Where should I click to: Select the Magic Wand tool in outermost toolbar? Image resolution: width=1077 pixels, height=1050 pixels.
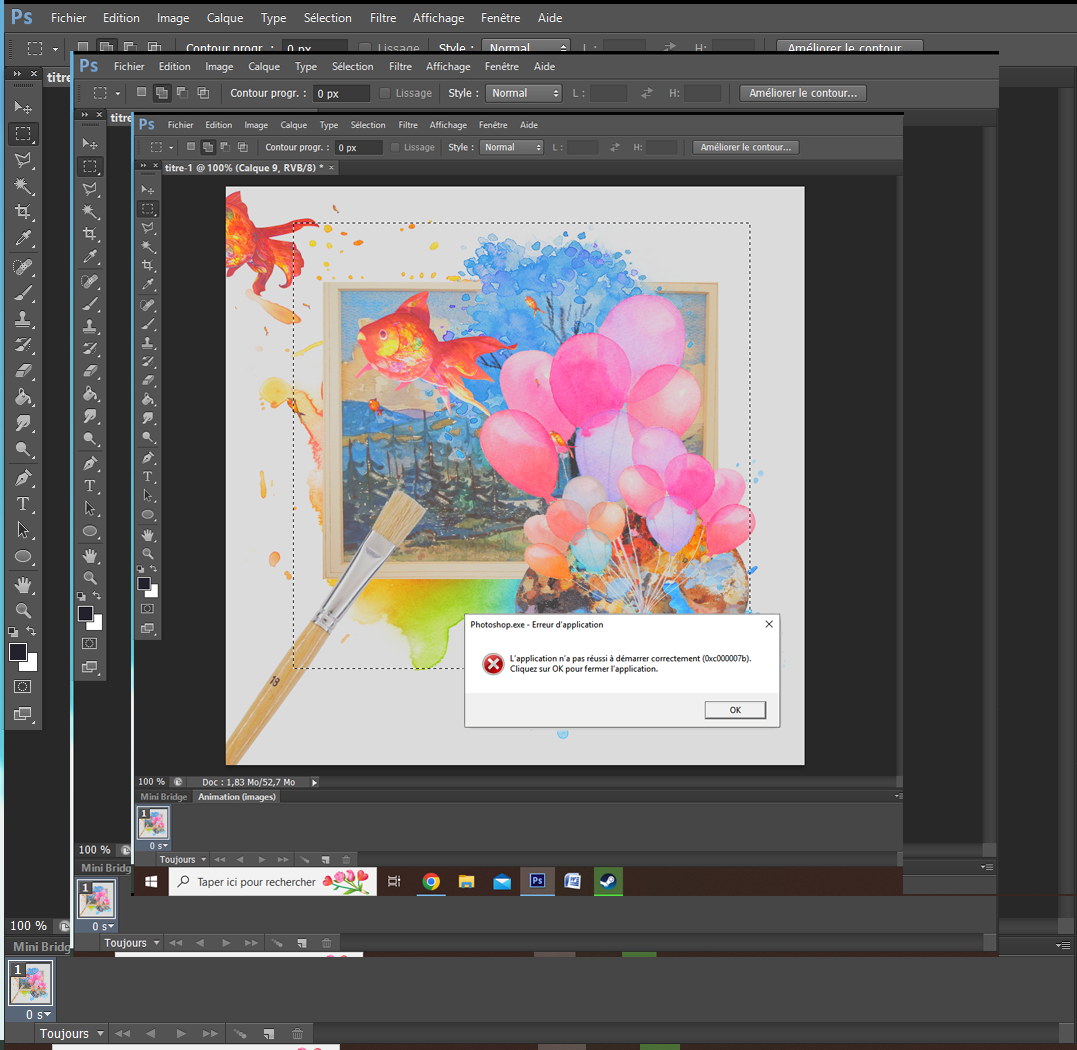23,186
